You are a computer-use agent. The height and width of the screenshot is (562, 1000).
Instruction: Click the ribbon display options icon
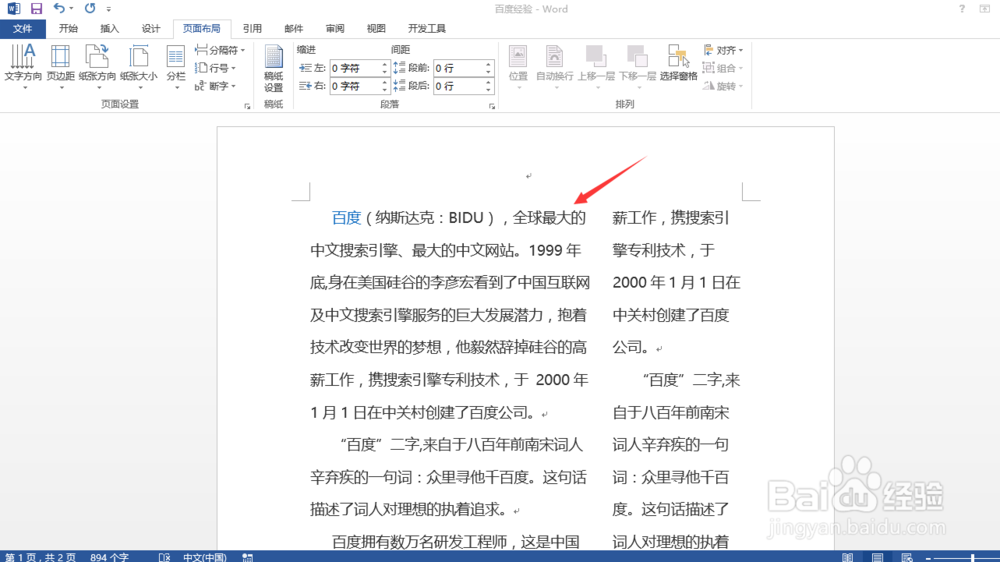pyautogui.click(x=985, y=9)
